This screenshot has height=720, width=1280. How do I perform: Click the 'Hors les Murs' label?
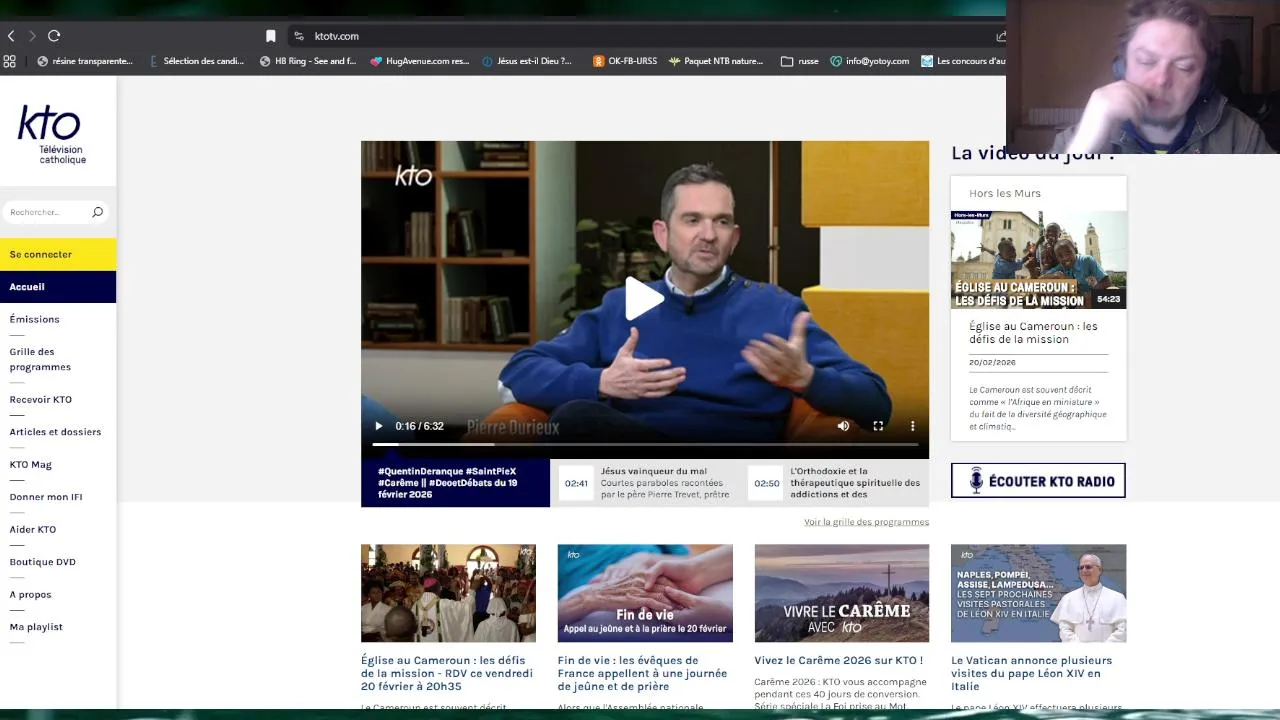click(1004, 193)
